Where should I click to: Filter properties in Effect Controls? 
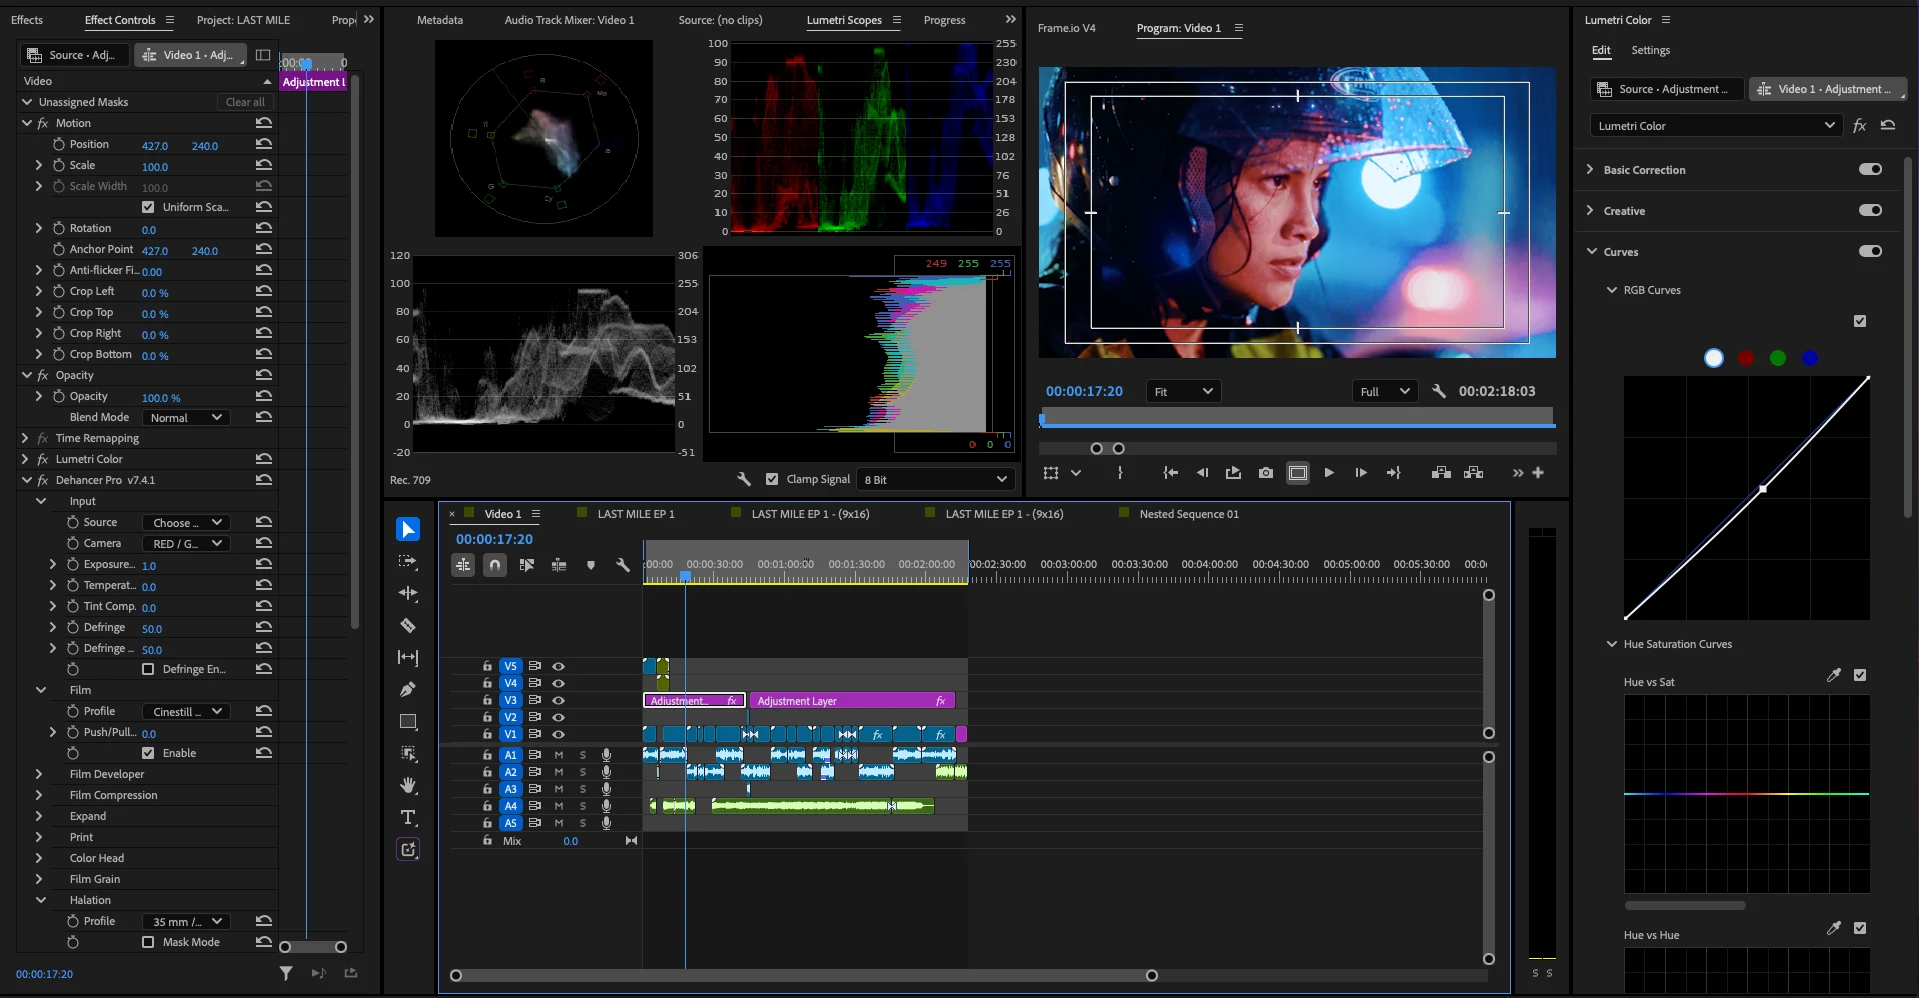click(286, 973)
